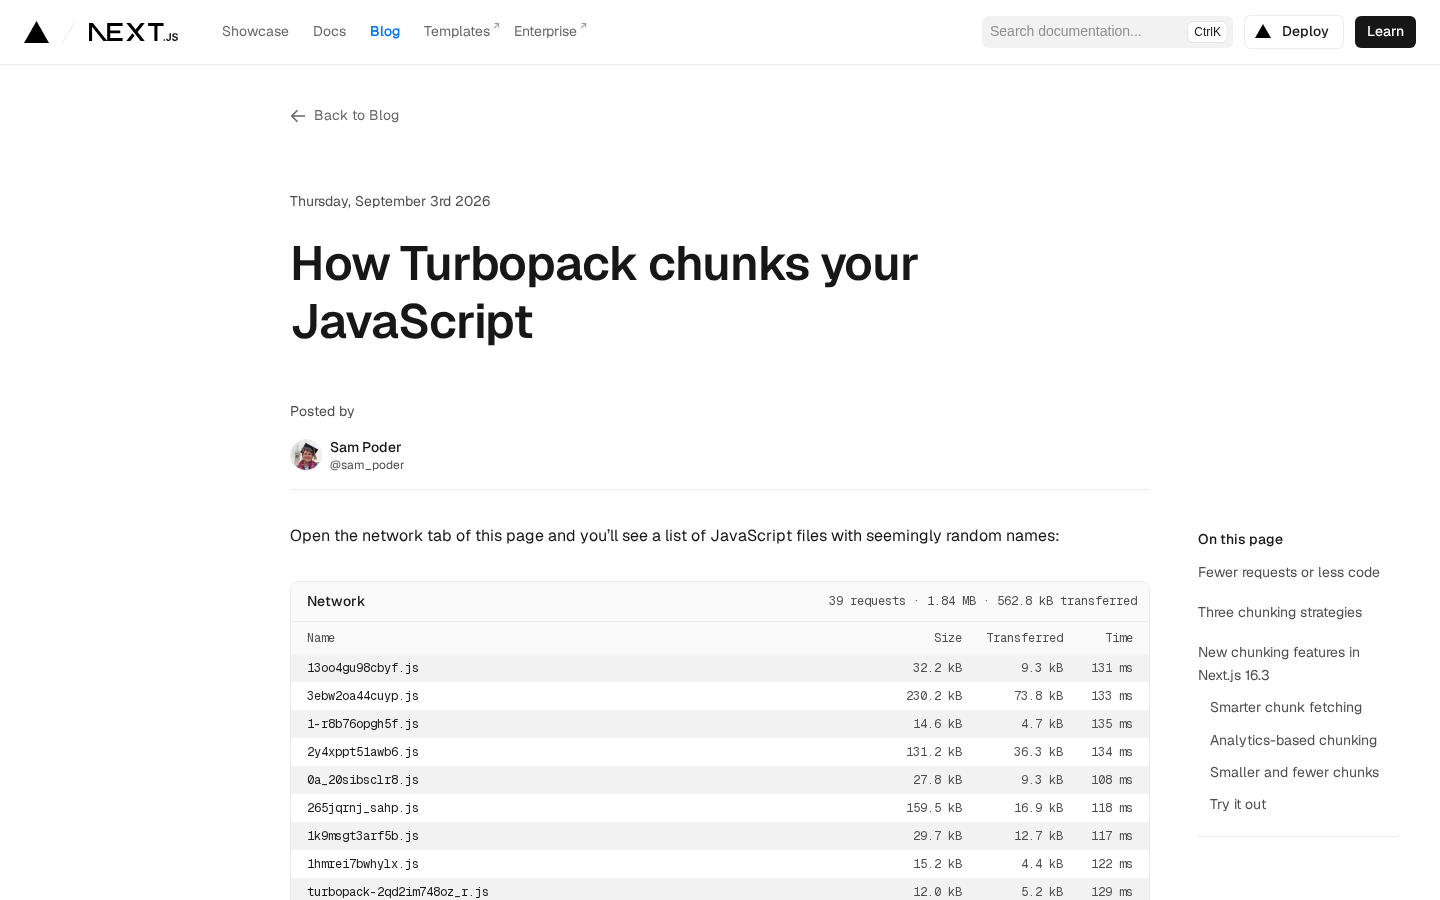Jump to Fewer requests or less code

1288,572
